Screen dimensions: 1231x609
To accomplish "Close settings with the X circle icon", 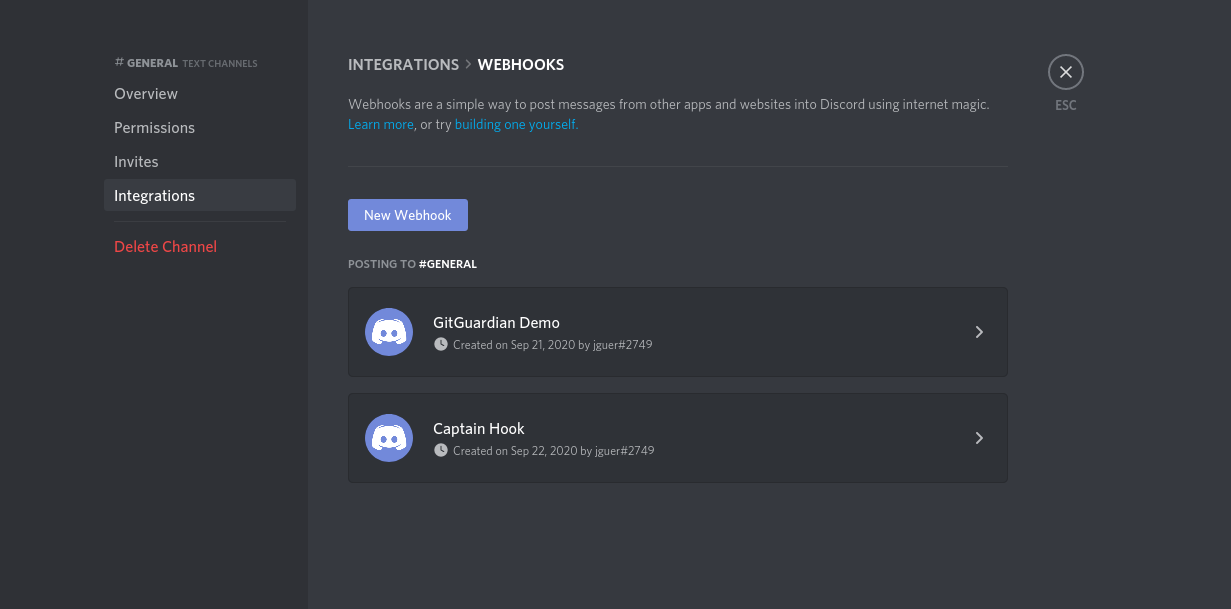I will tap(1066, 72).
